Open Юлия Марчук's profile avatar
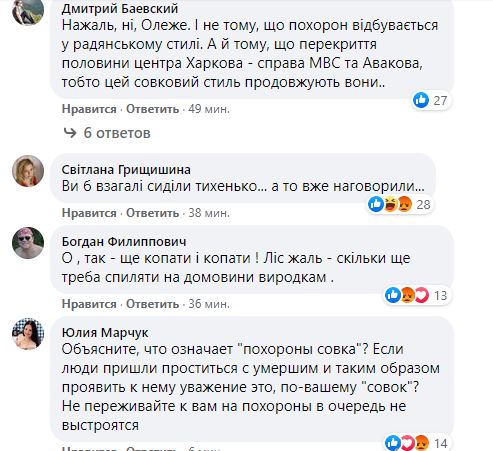This screenshot has width=493, height=451. coord(28,334)
